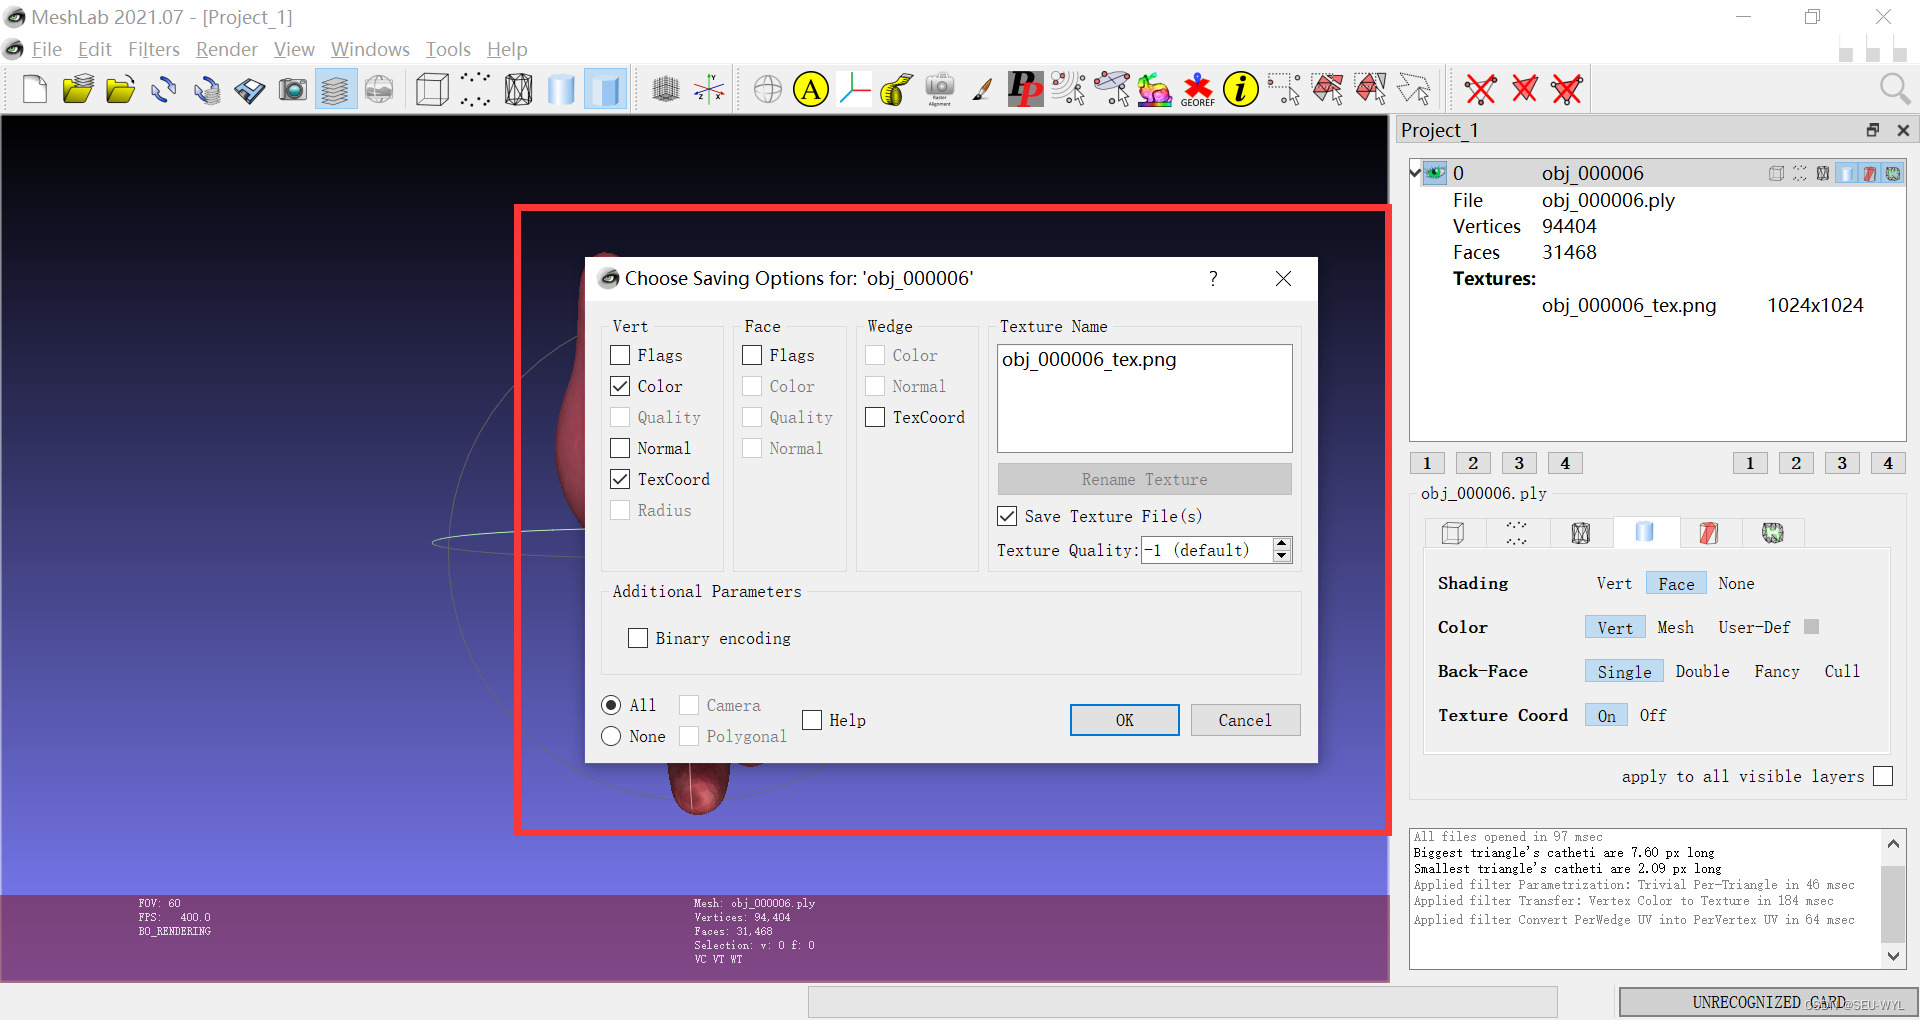1920x1020 pixels.
Task: Select the Z-painting paintbrush tool
Action: pyautogui.click(x=983, y=90)
